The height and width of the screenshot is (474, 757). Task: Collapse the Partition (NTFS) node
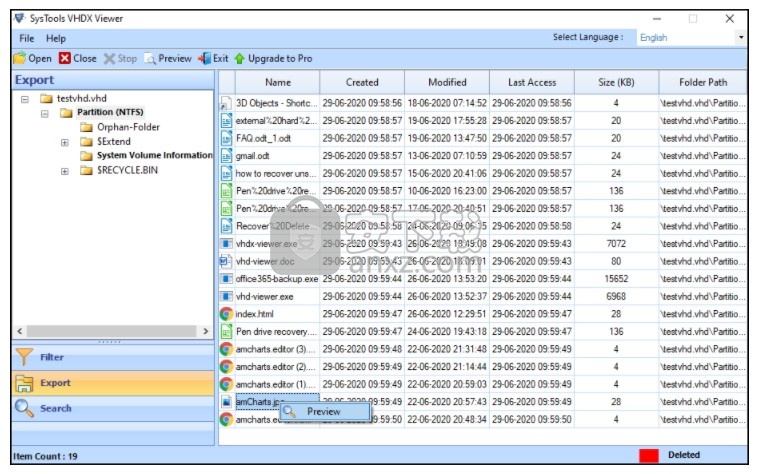tap(45, 114)
